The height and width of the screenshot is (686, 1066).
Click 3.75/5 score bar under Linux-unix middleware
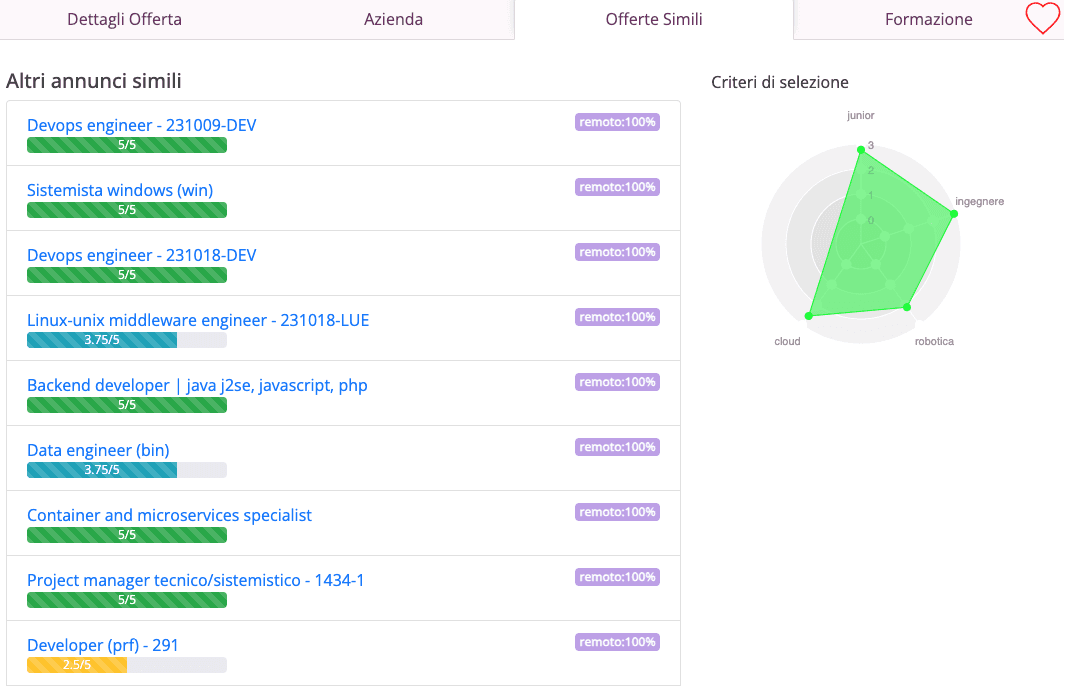point(126,340)
